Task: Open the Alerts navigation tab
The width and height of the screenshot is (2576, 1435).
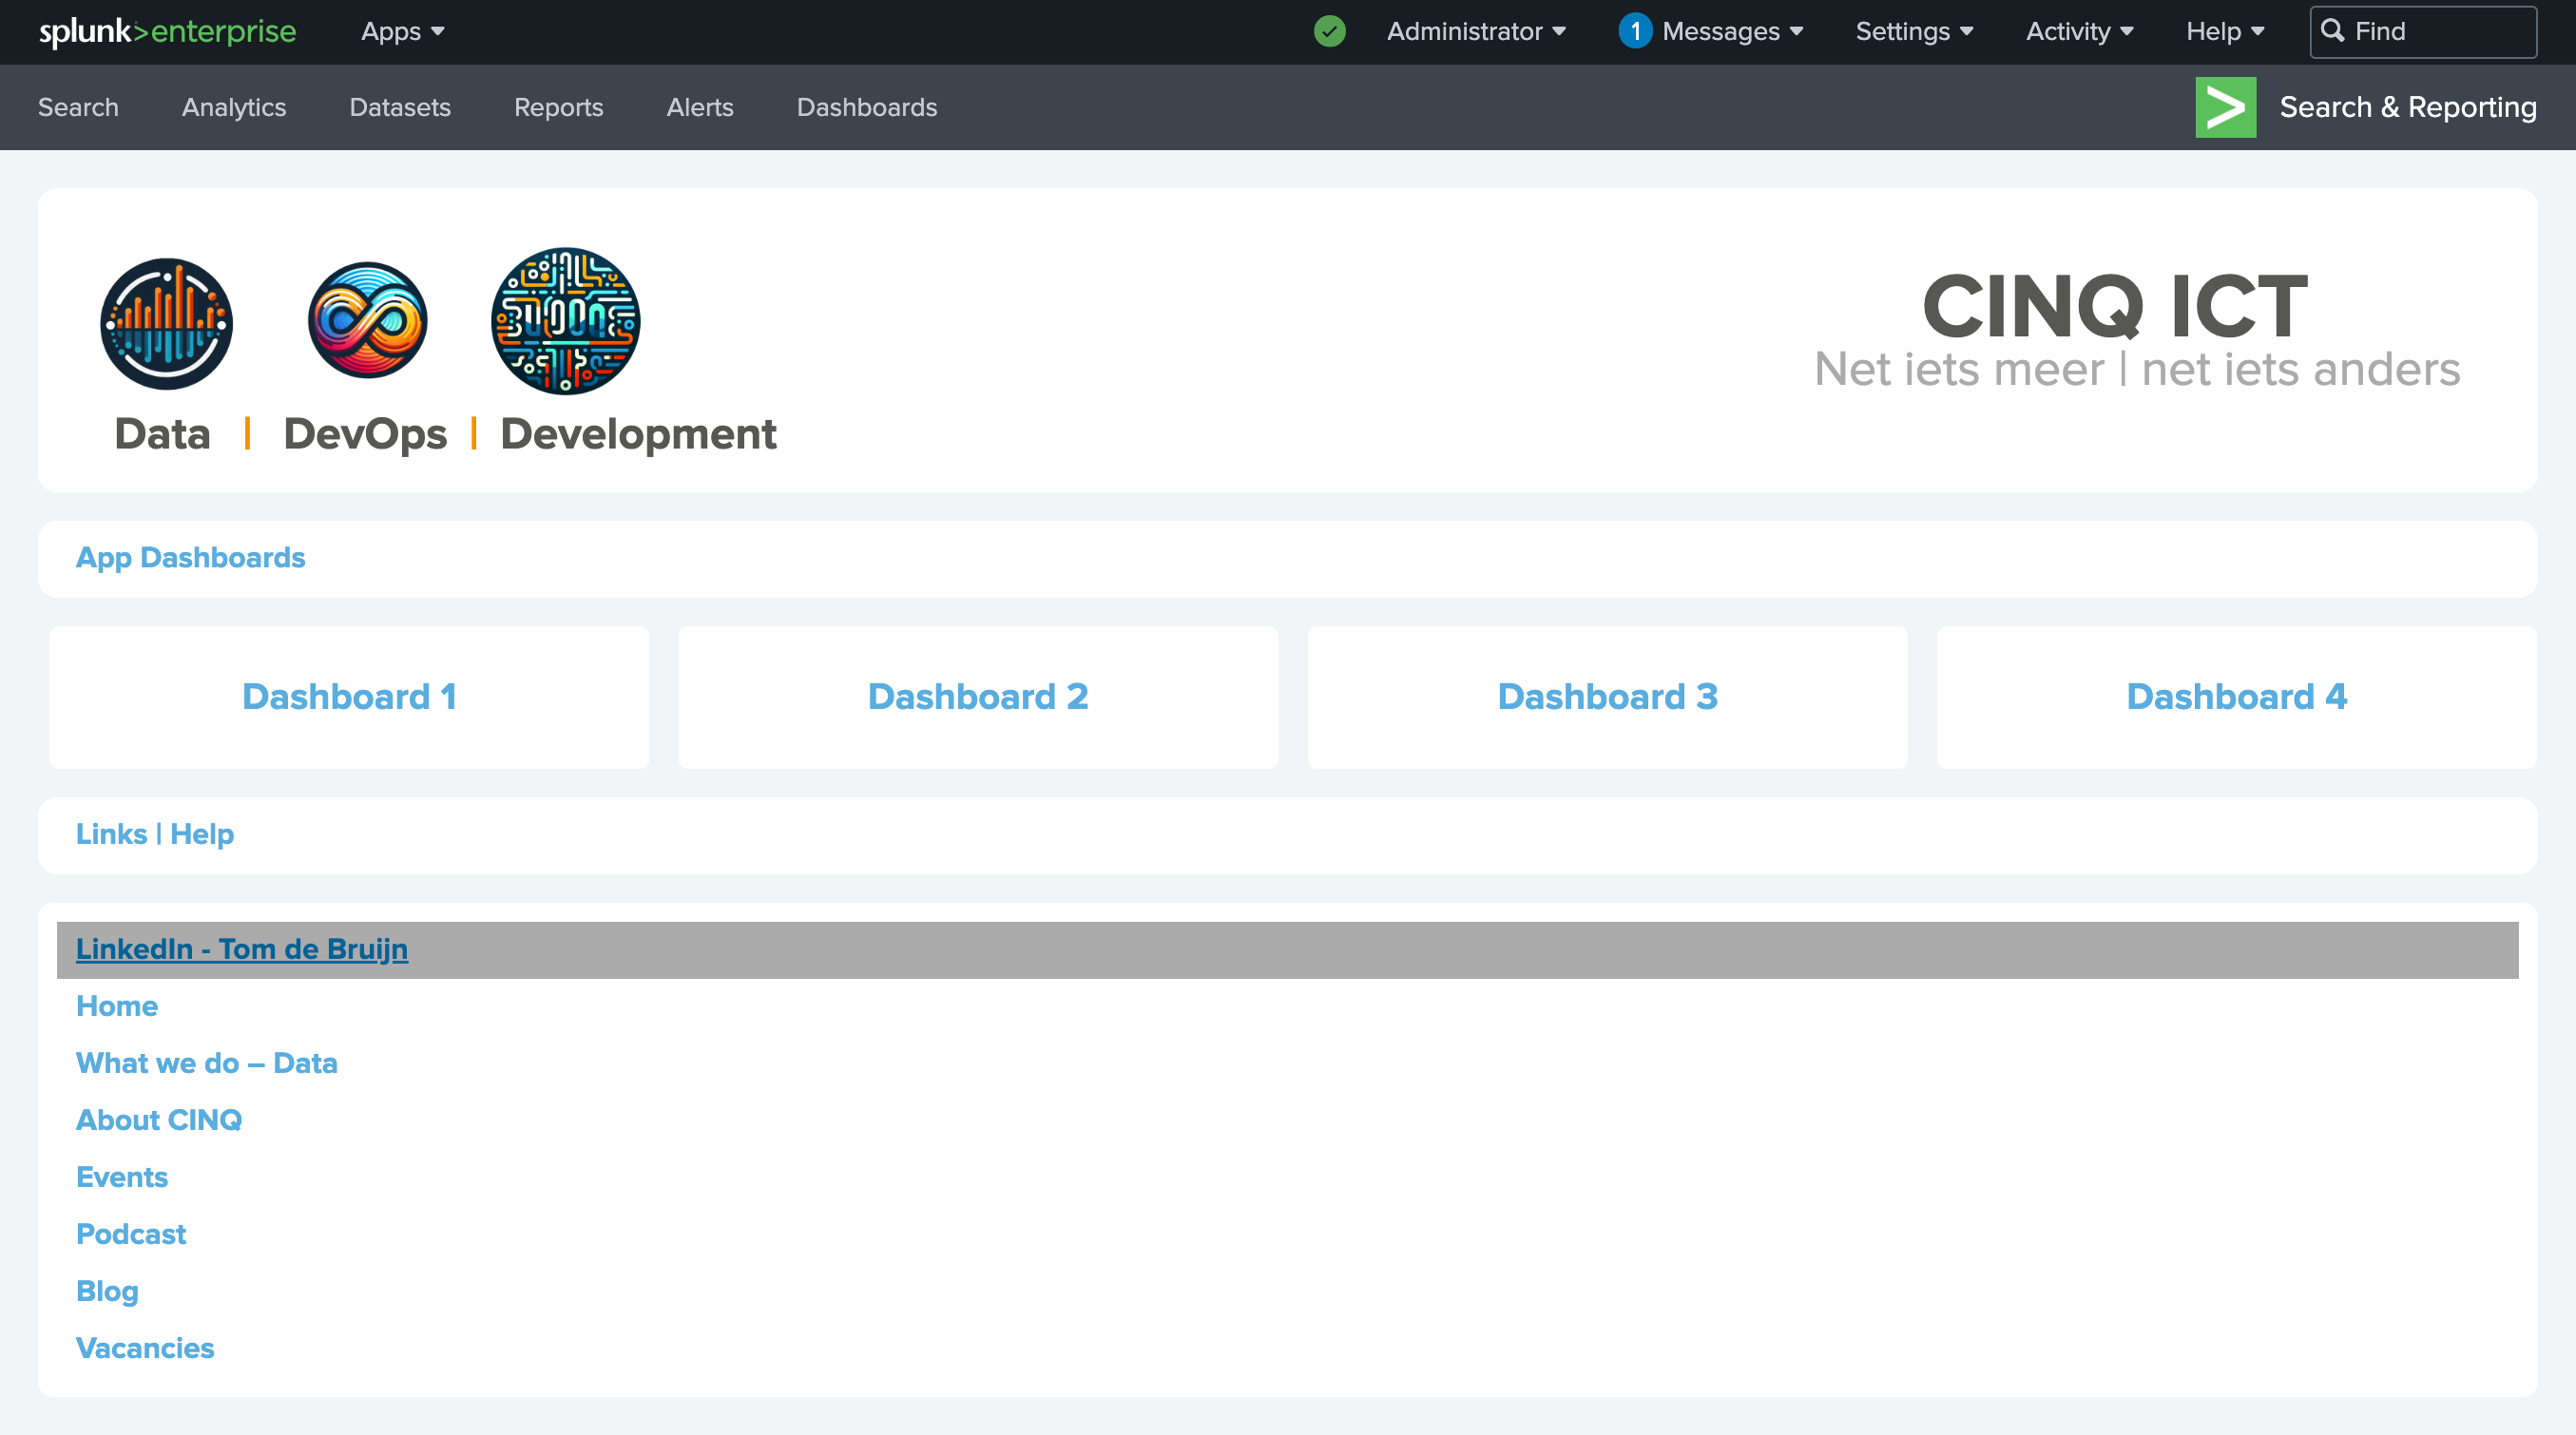Action: tap(699, 107)
